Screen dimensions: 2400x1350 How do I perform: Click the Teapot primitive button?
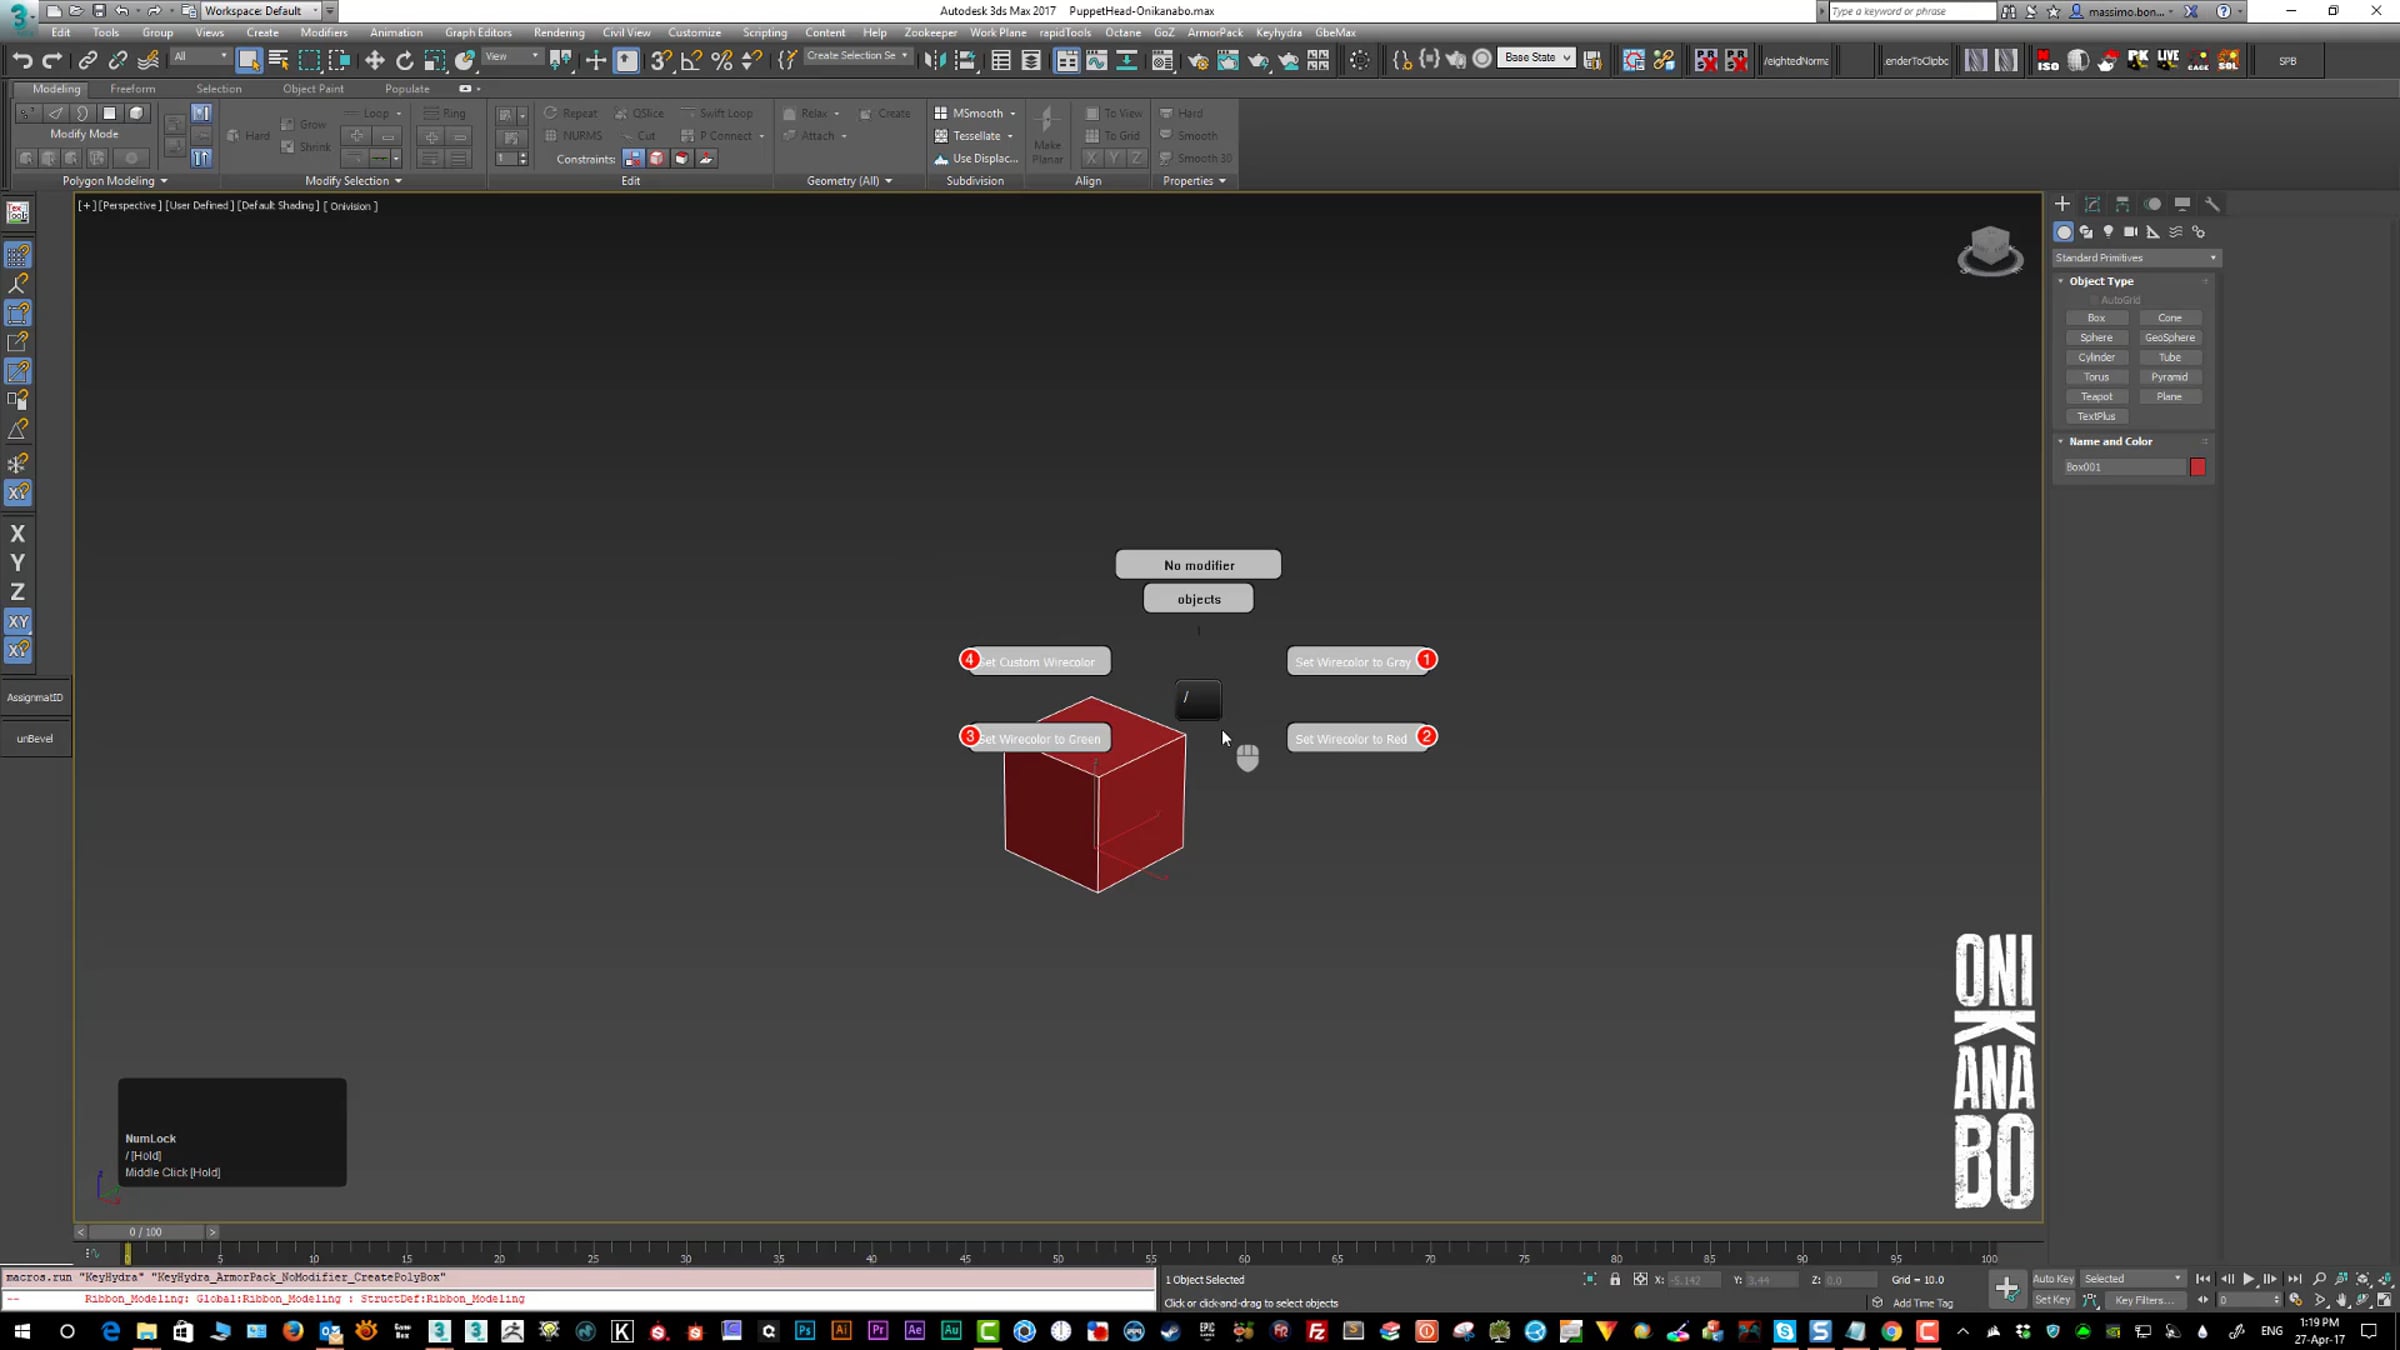(x=2096, y=397)
